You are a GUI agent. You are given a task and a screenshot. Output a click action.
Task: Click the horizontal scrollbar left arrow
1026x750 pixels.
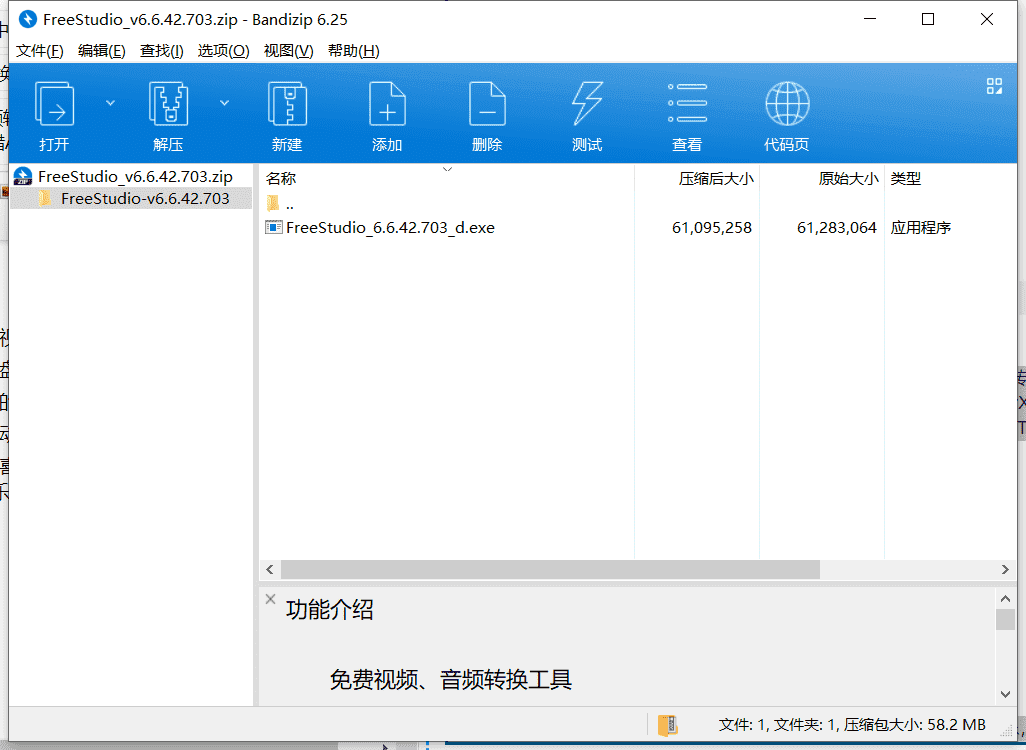tap(270, 569)
